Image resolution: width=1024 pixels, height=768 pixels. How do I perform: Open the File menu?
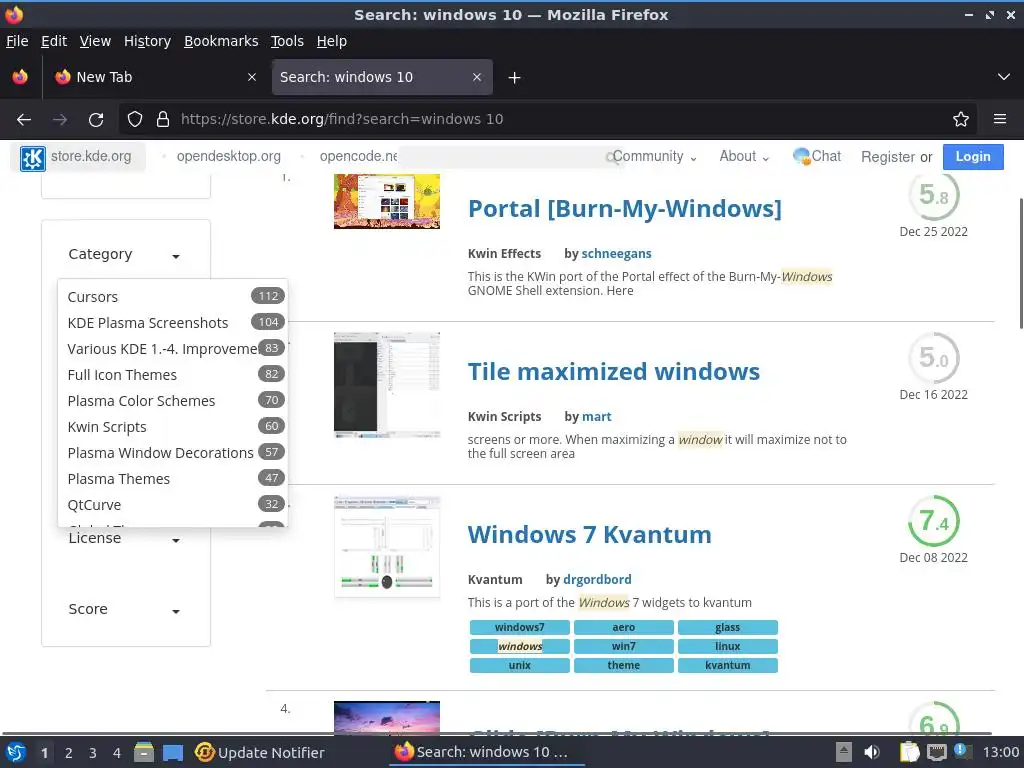[x=17, y=41]
